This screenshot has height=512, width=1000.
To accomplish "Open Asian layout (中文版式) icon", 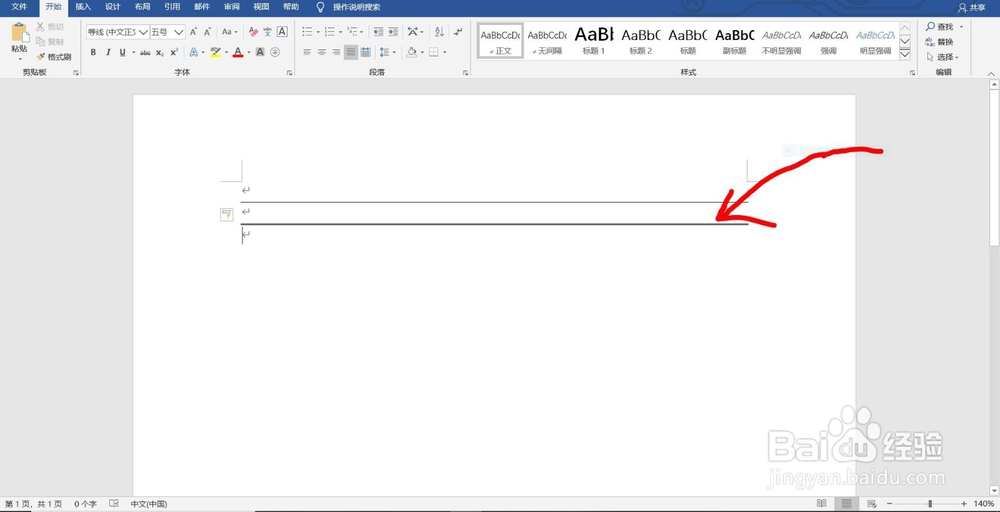I will (412, 32).
